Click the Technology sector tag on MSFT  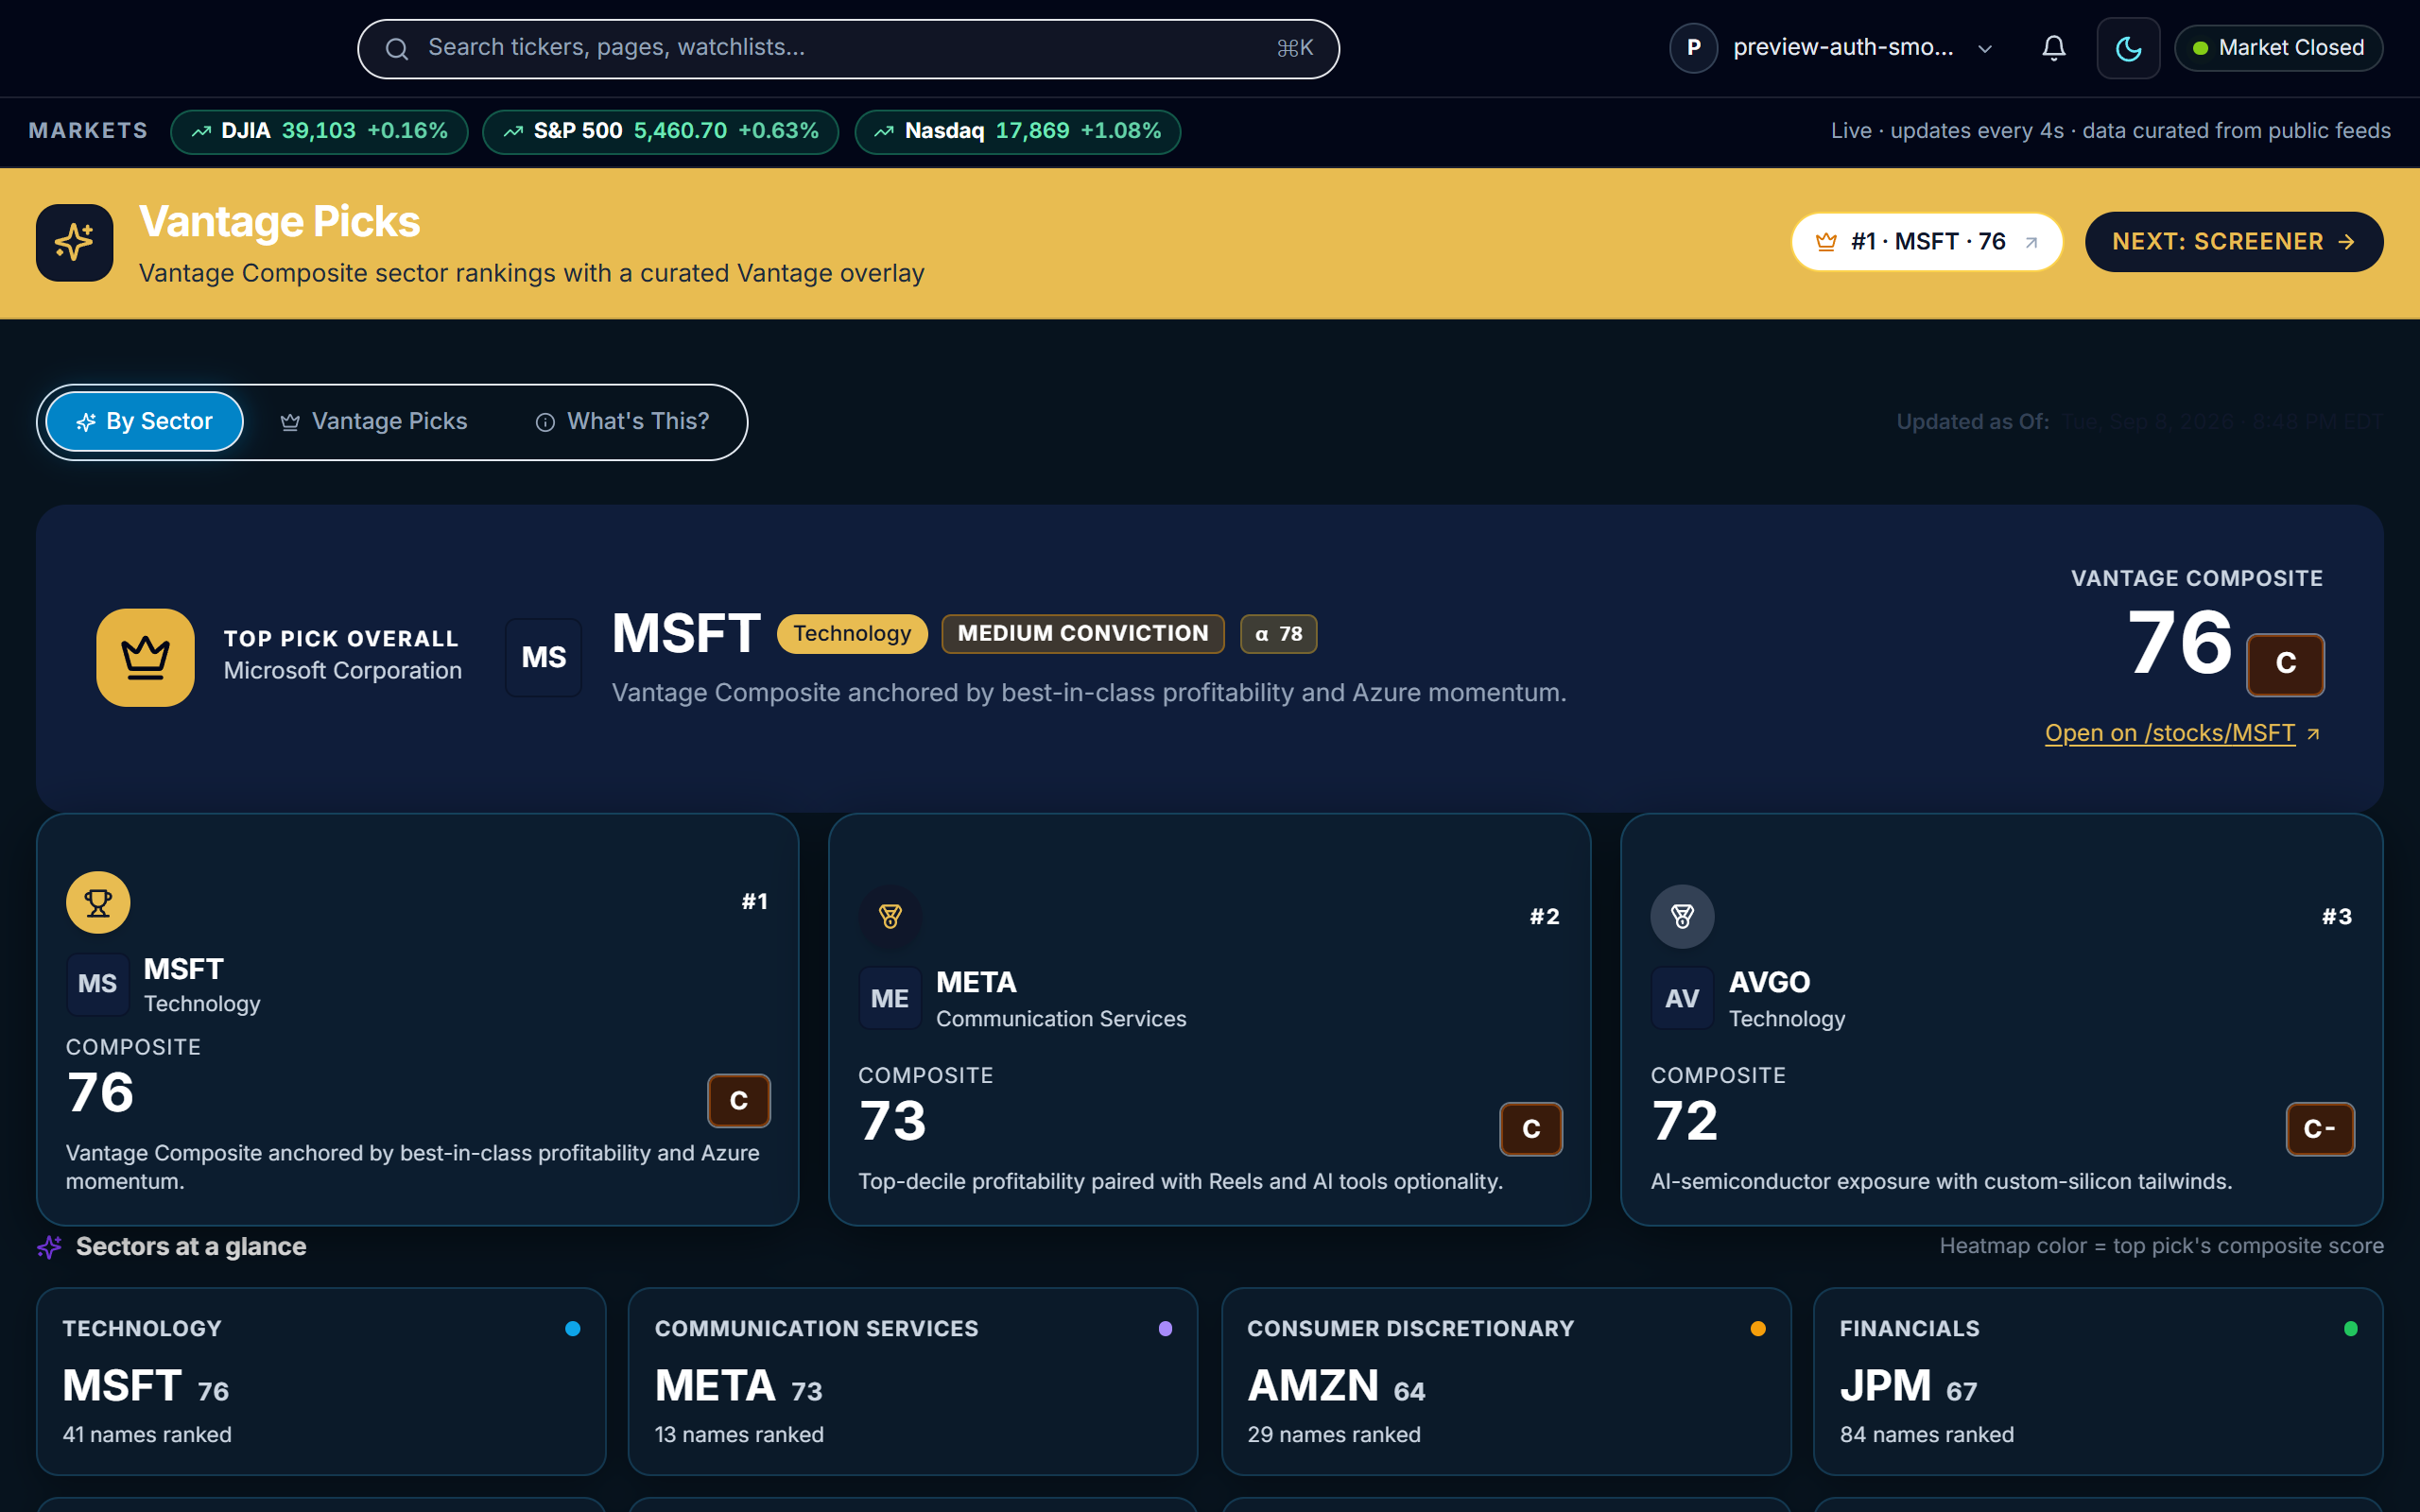852,634
